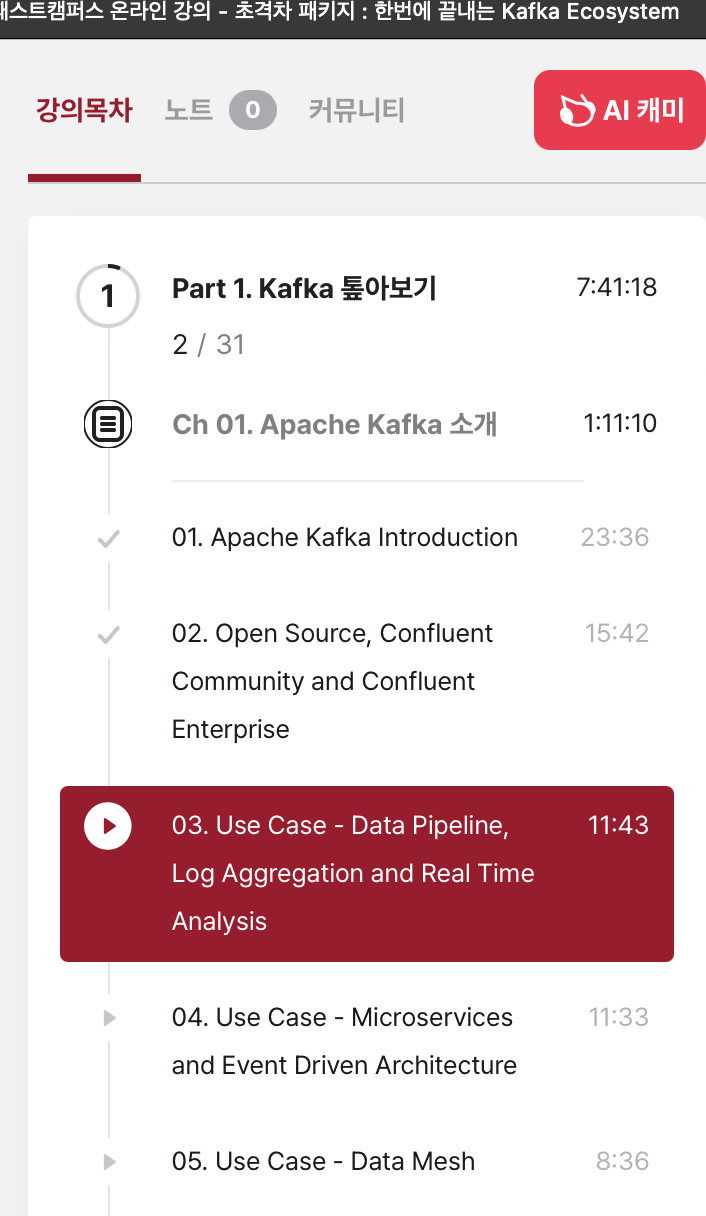The image size is (706, 1216).
Task: Click the play icon of lecture 03
Action: (108, 826)
